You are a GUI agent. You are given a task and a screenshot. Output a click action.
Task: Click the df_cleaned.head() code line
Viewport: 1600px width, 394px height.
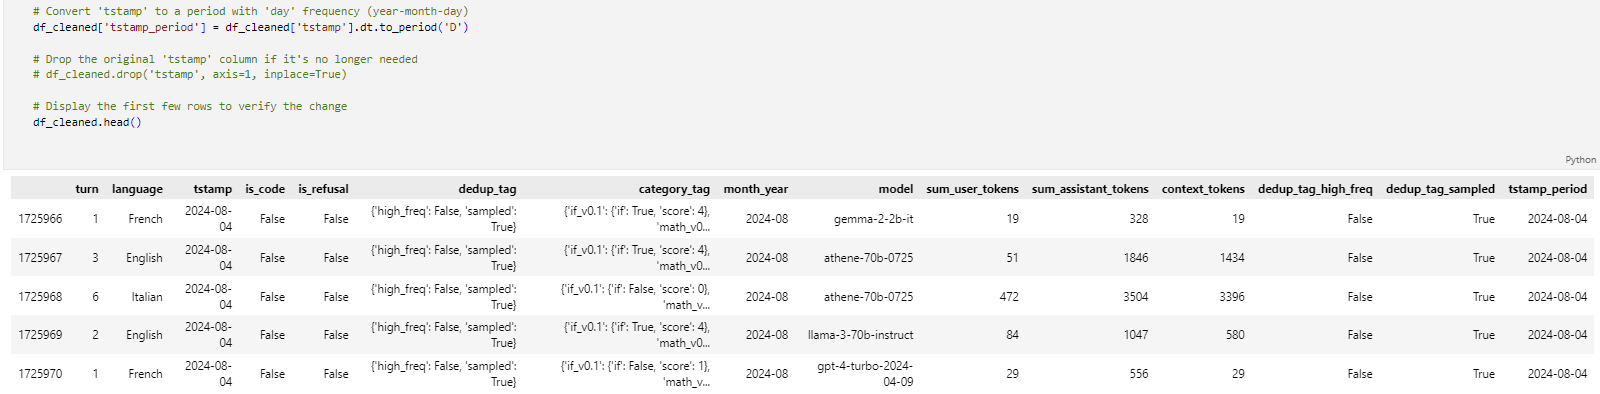tap(87, 122)
